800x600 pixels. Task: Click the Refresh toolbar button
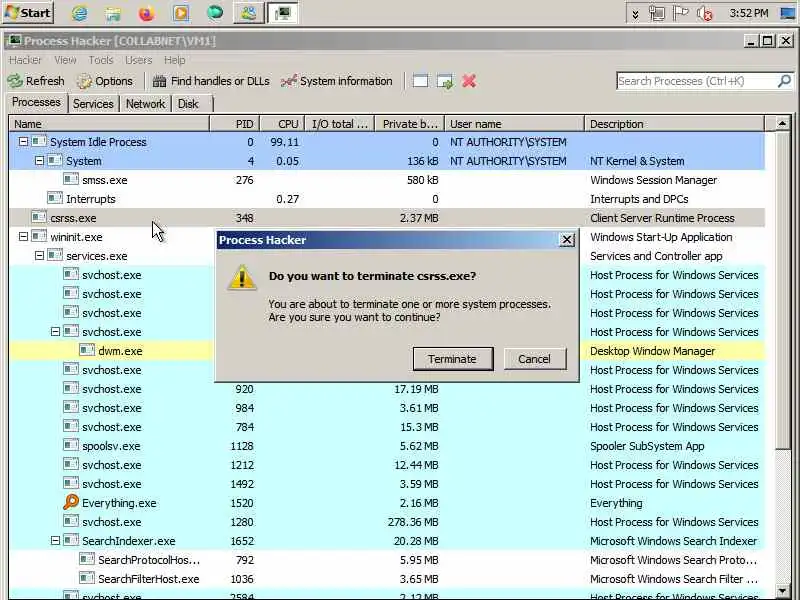[x=36, y=81]
